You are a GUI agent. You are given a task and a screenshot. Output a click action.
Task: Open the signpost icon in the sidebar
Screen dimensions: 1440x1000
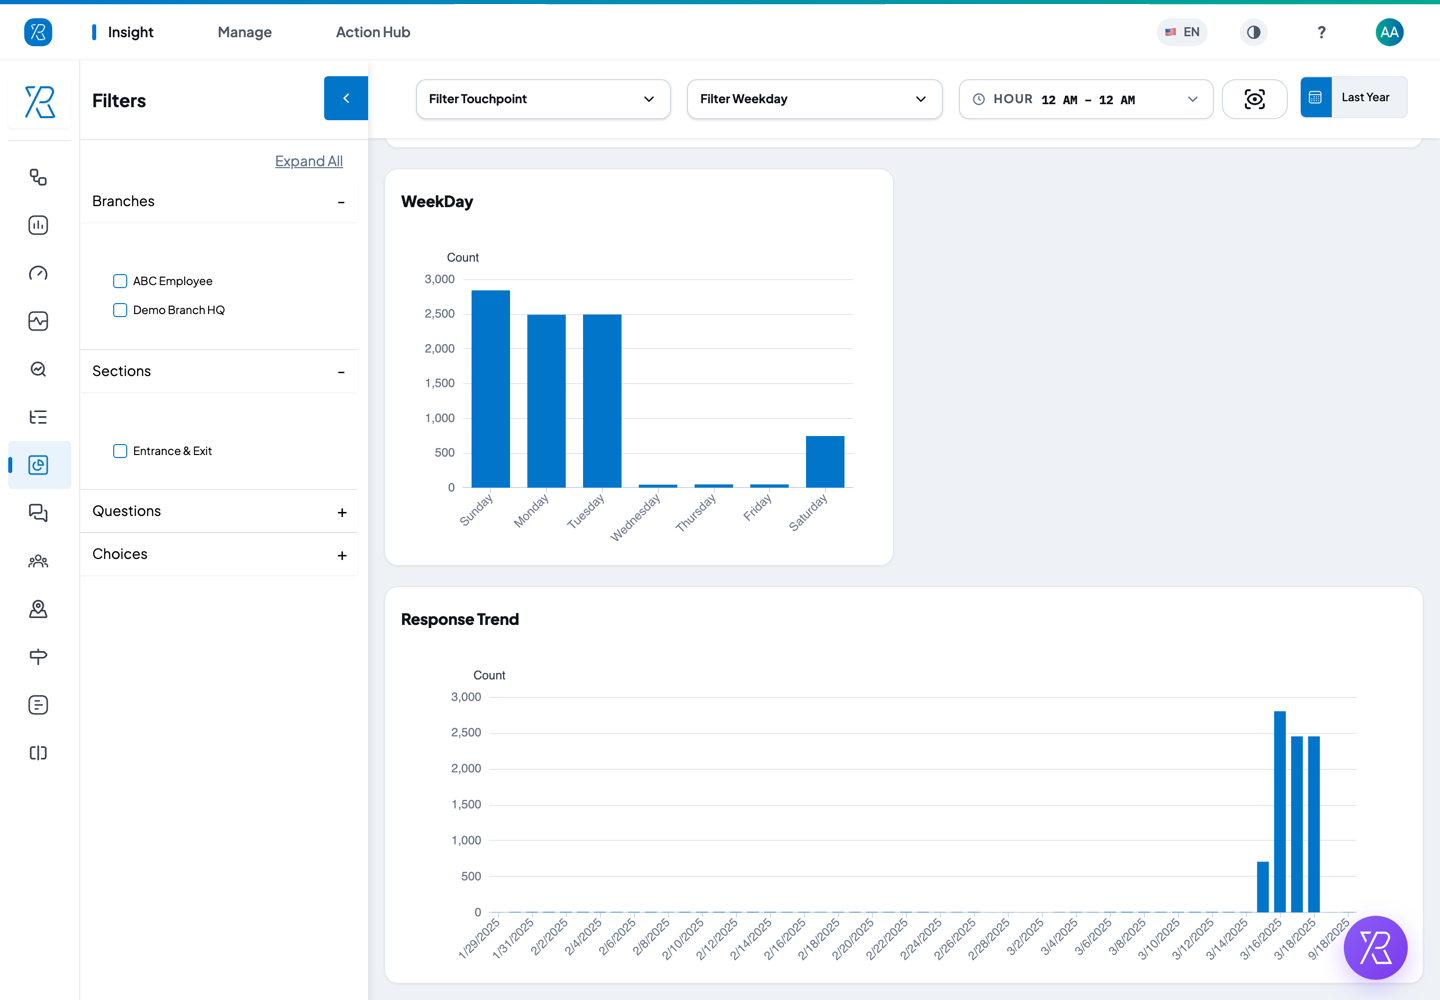(38, 657)
